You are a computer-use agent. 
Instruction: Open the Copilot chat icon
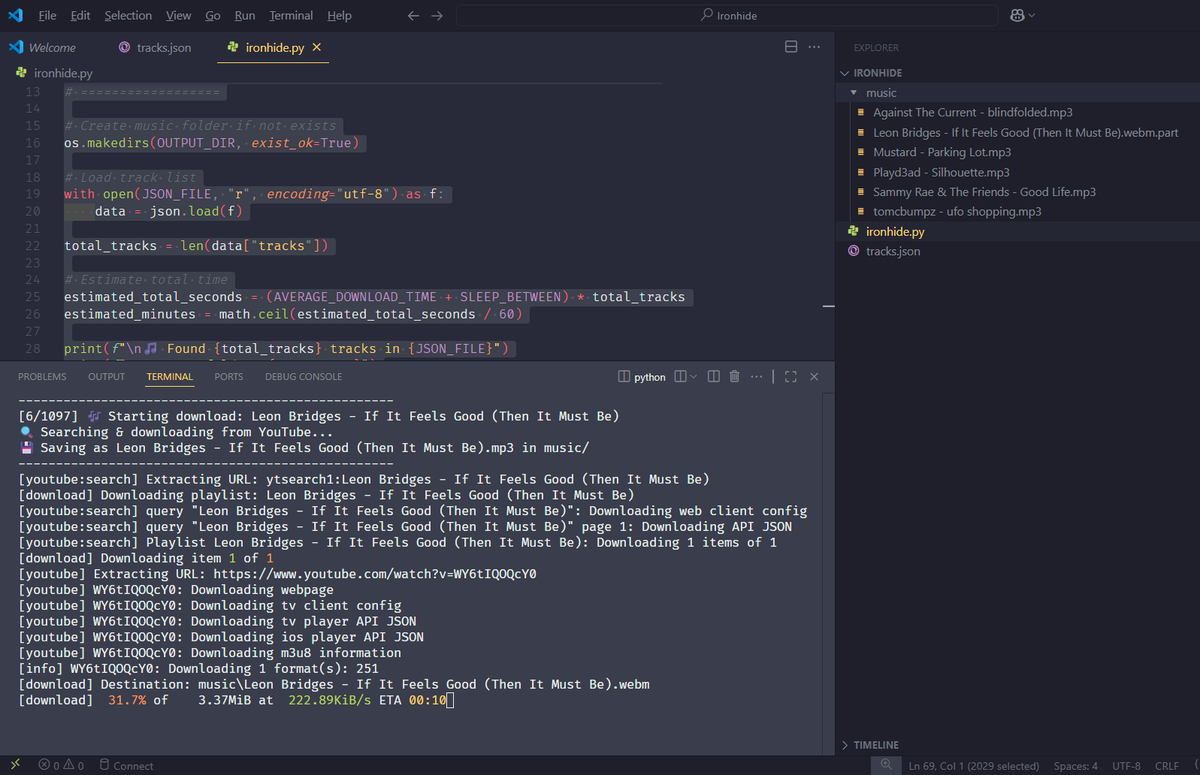point(1018,15)
